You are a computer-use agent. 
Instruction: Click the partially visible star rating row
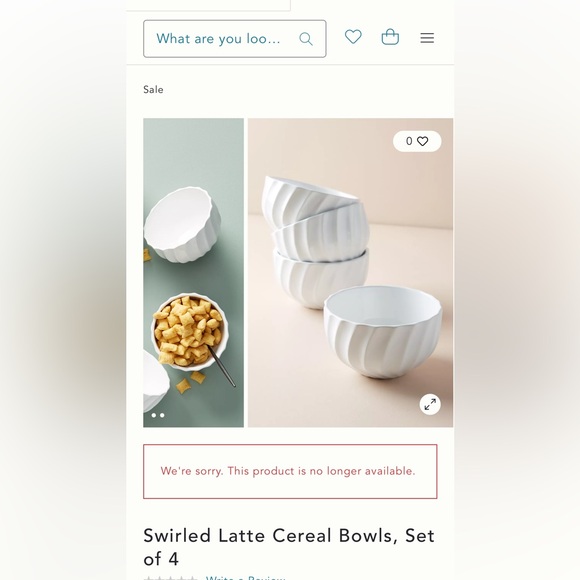[x=171, y=577]
